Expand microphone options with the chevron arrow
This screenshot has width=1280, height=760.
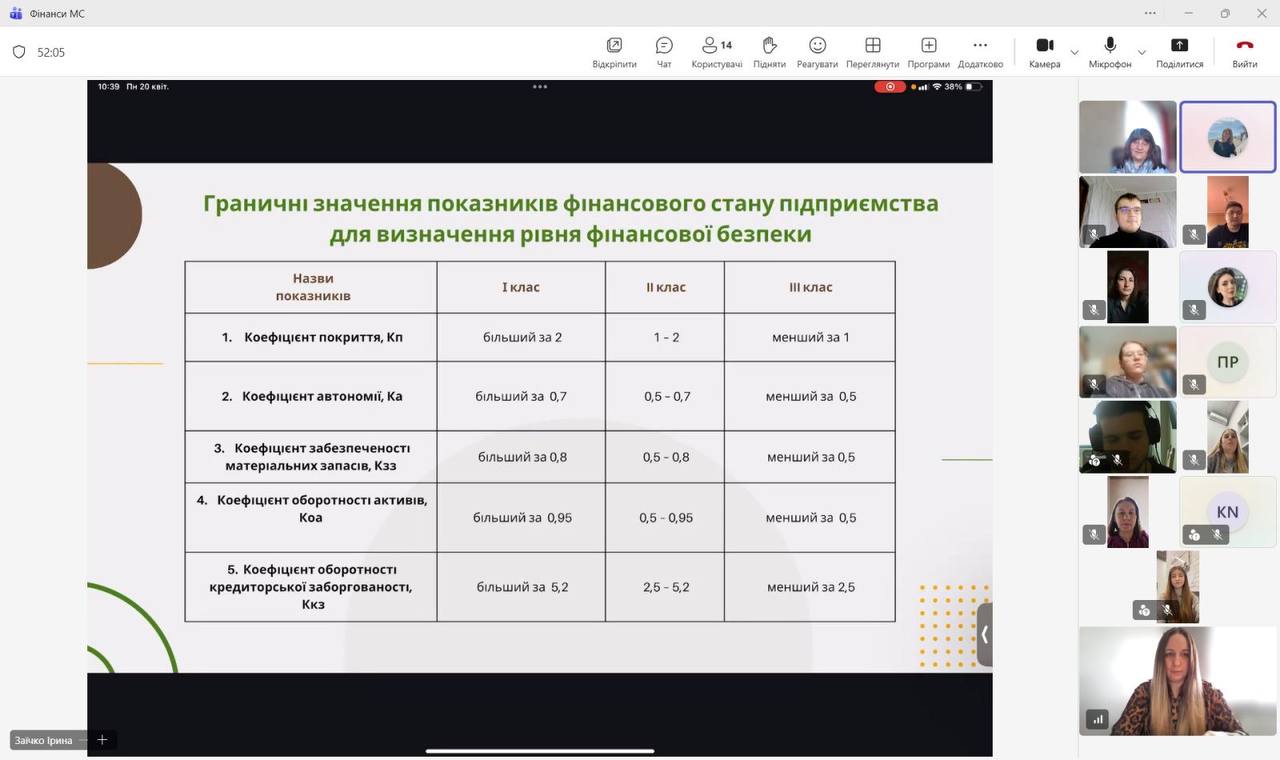tap(1141, 52)
